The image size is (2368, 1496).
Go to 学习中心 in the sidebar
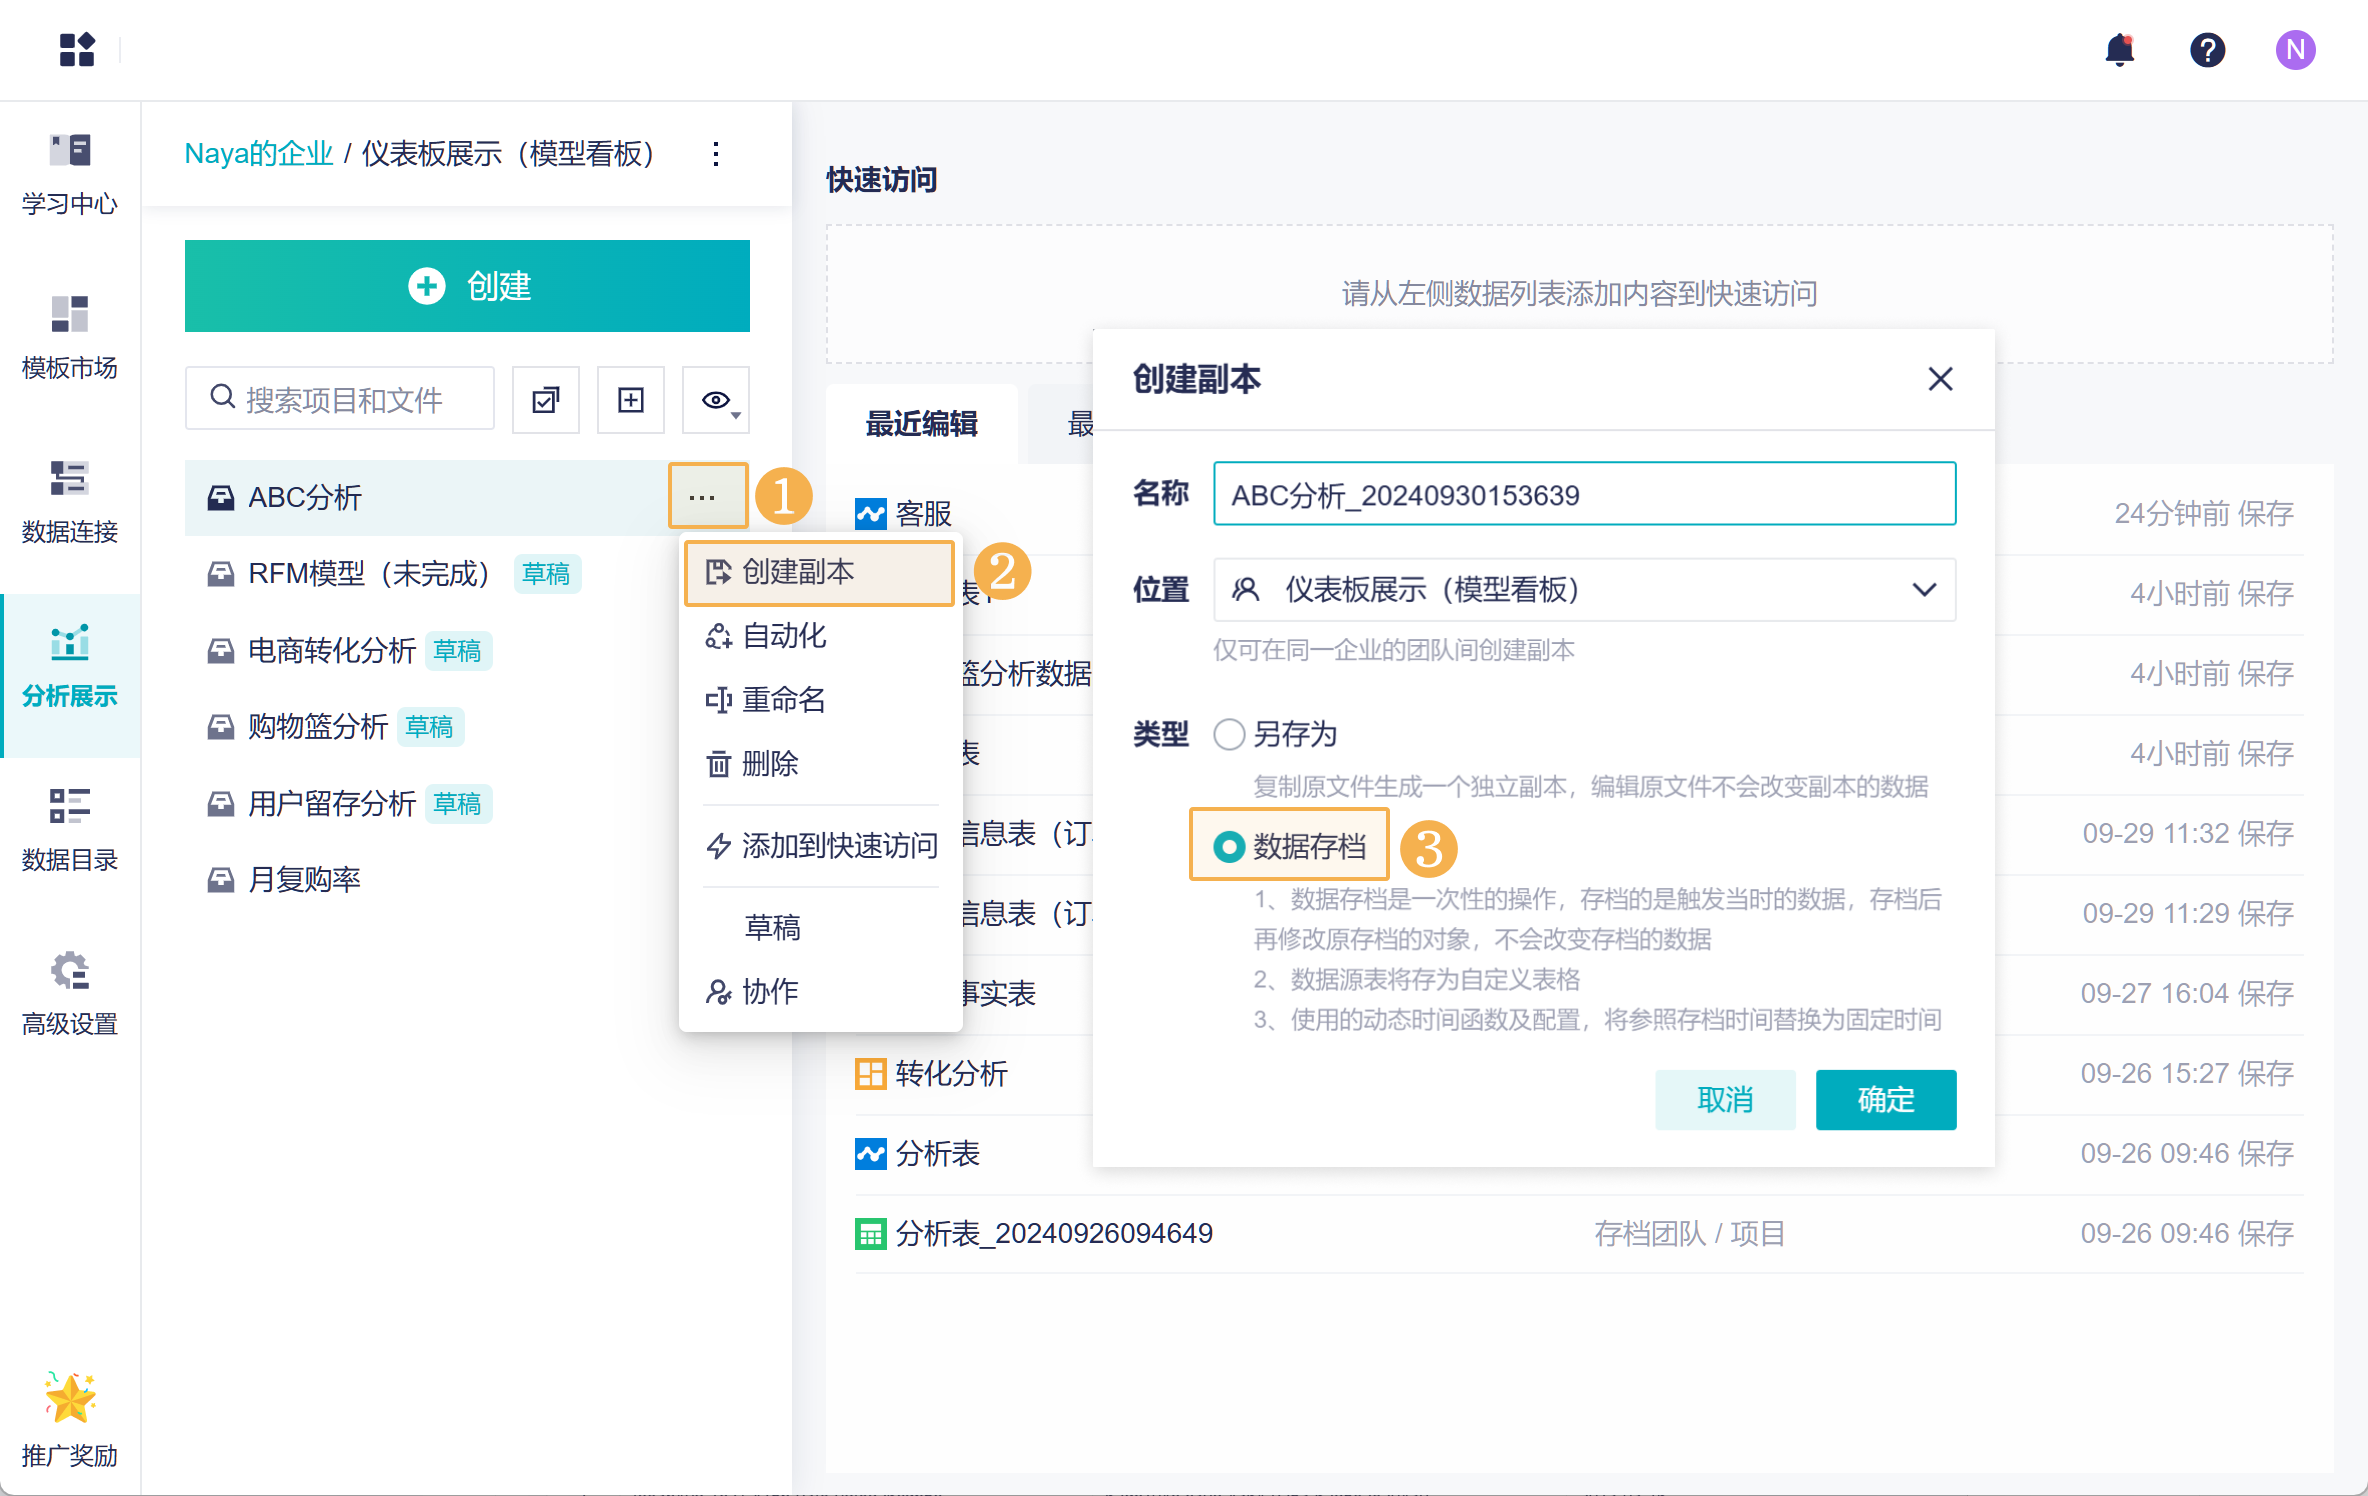click(70, 176)
